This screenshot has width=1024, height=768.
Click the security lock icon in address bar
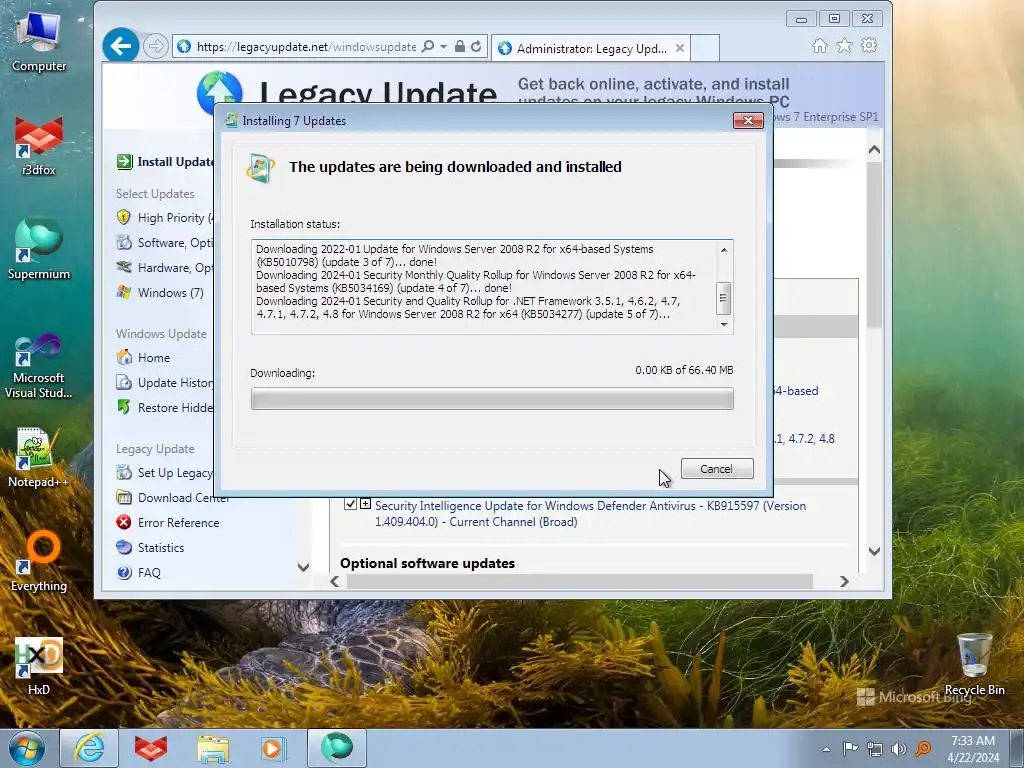pyautogui.click(x=460, y=46)
